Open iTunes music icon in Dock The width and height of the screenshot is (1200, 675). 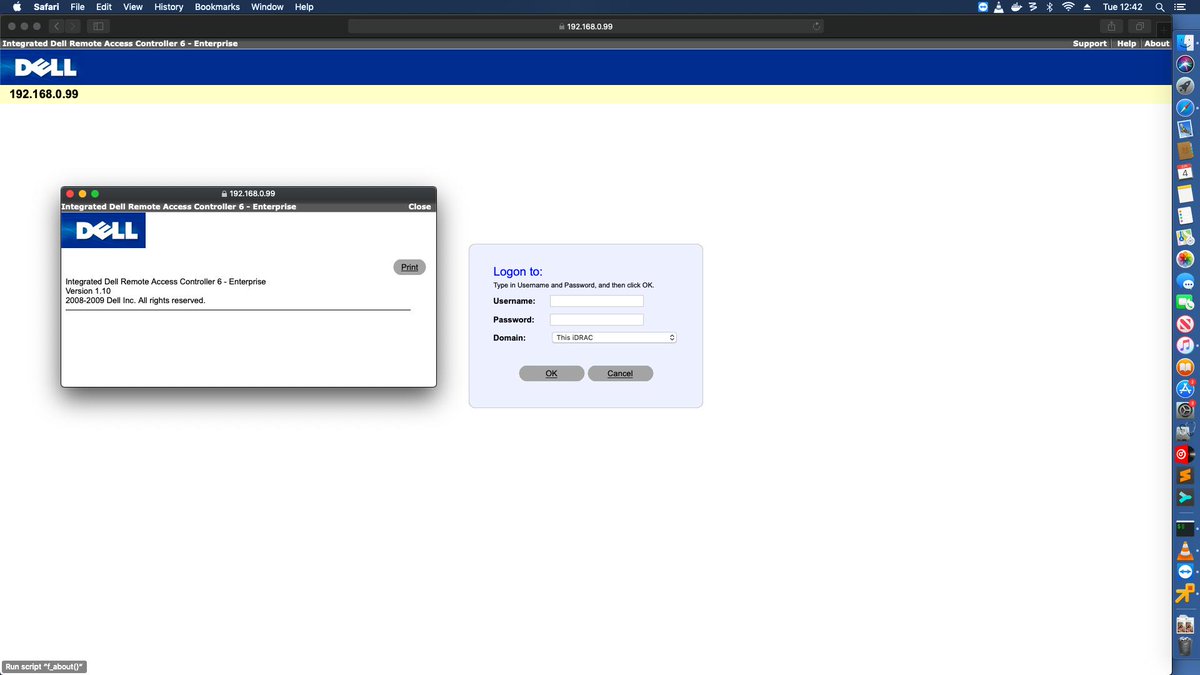pyautogui.click(x=1185, y=345)
